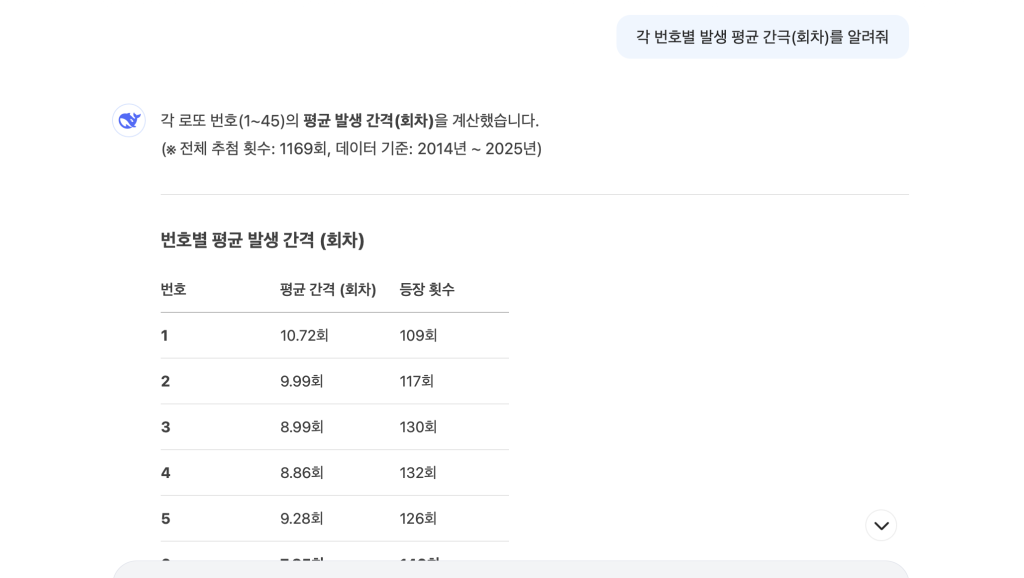Image resolution: width=1024 pixels, height=578 pixels.
Task: Select the 117회 cell
Action: point(417,381)
